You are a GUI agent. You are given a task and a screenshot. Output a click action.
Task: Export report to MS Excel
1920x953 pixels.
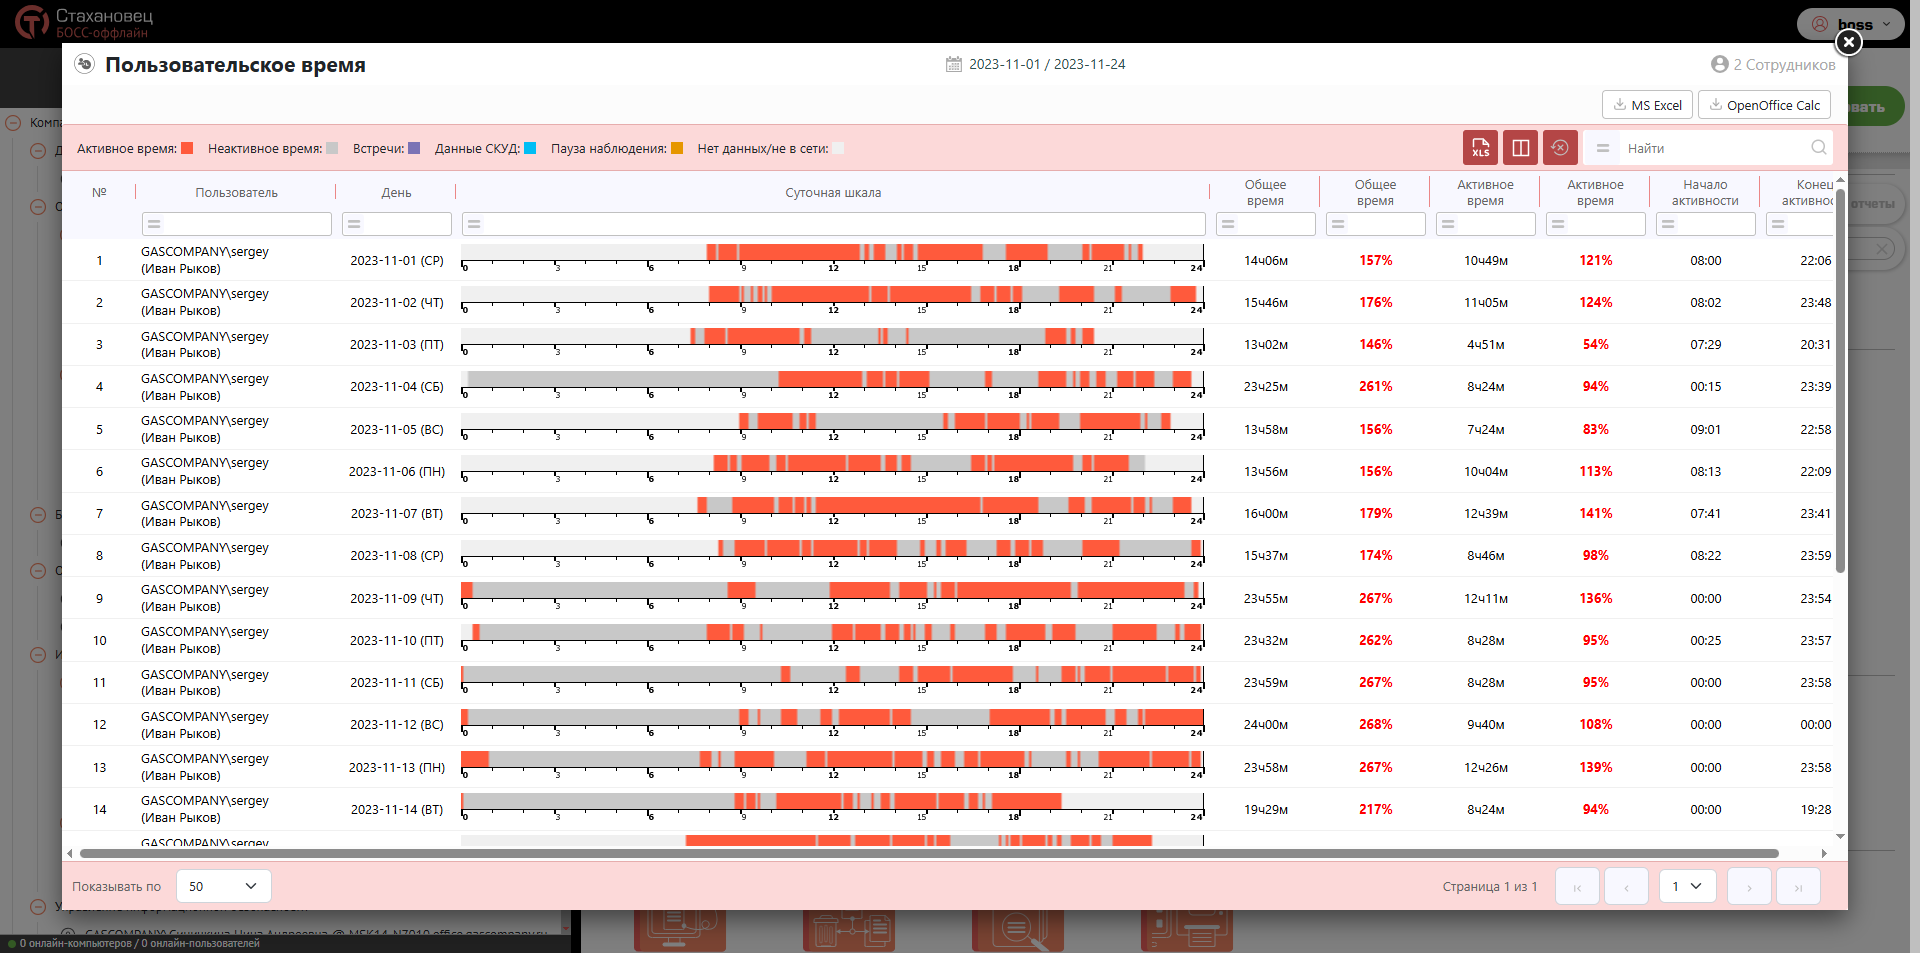coord(1647,105)
